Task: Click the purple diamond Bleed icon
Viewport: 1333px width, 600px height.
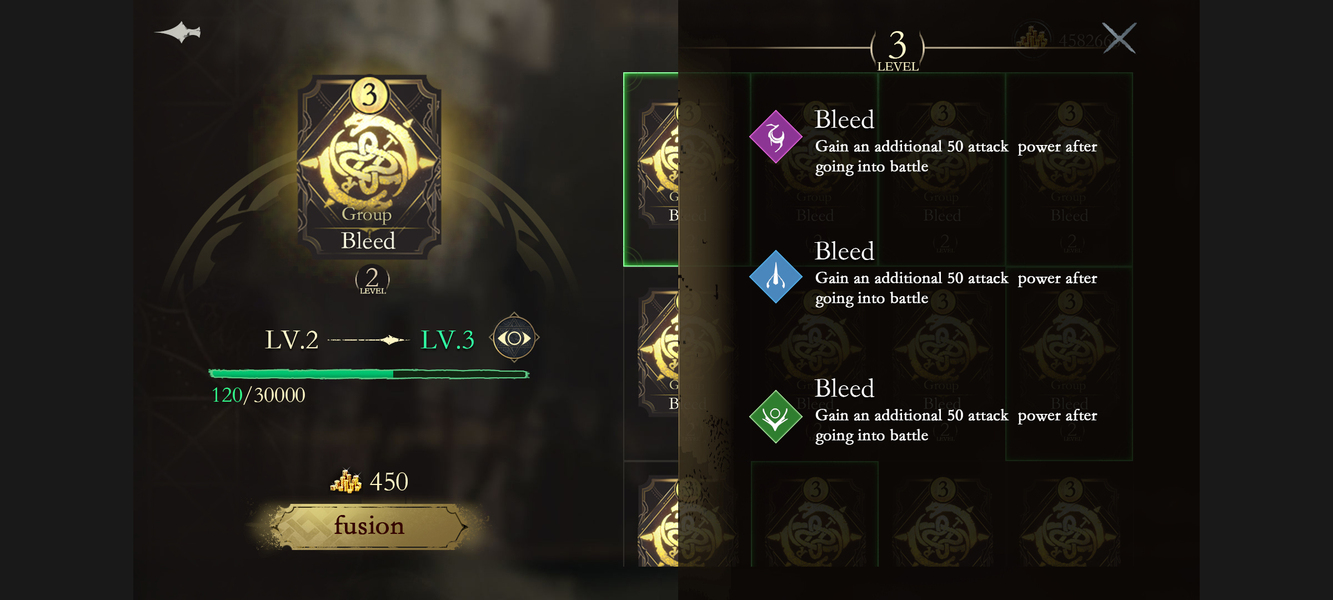Action: [x=776, y=137]
